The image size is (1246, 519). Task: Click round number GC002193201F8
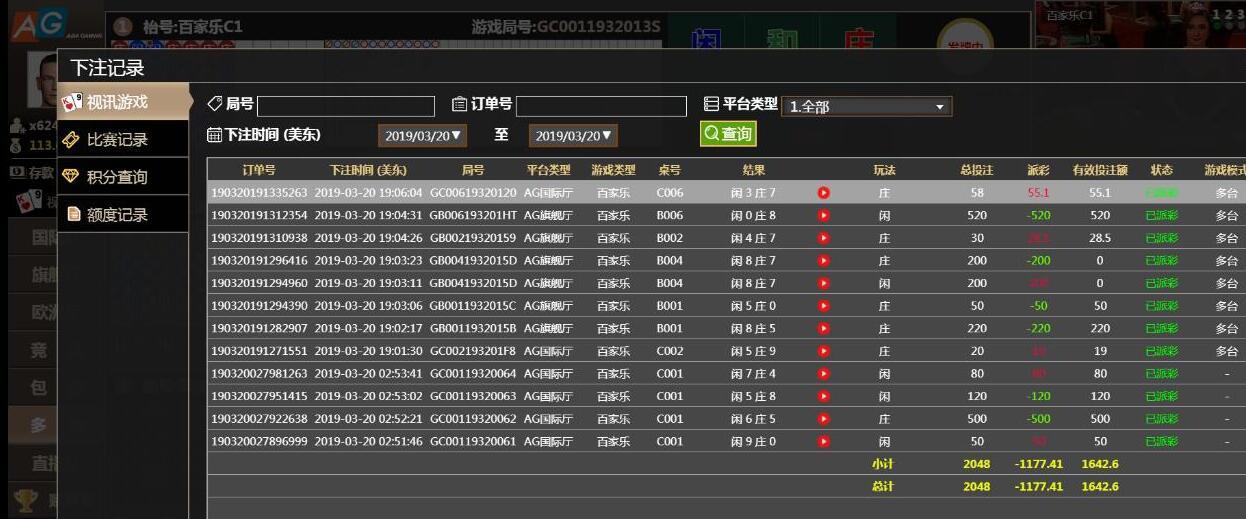click(473, 351)
